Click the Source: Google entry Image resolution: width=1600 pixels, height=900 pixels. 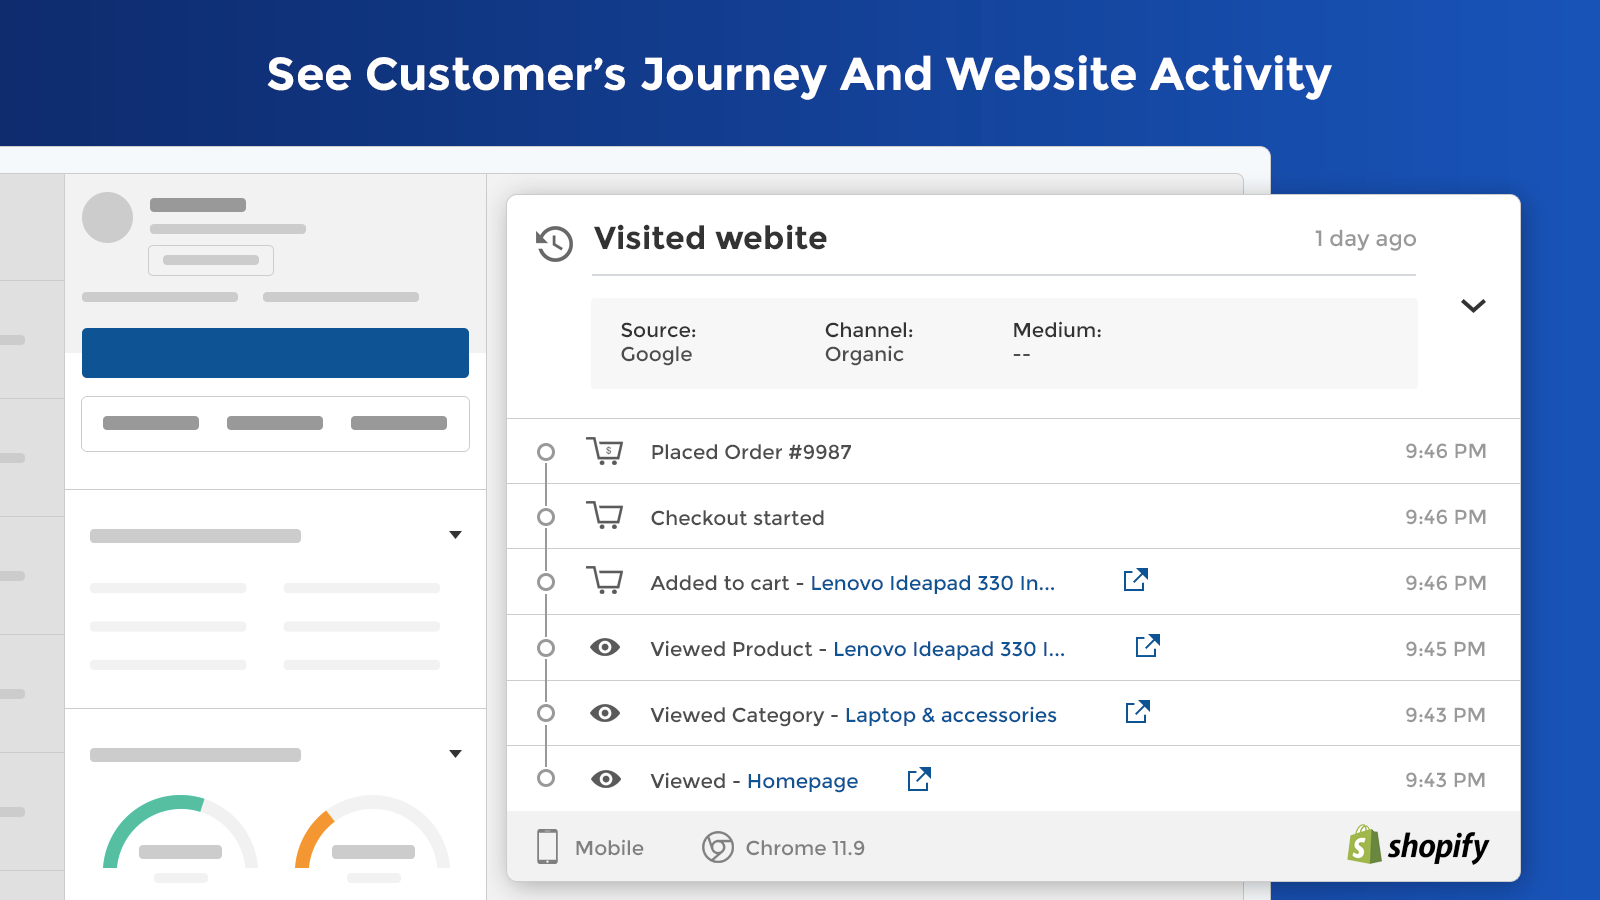click(x=659, y=342)
